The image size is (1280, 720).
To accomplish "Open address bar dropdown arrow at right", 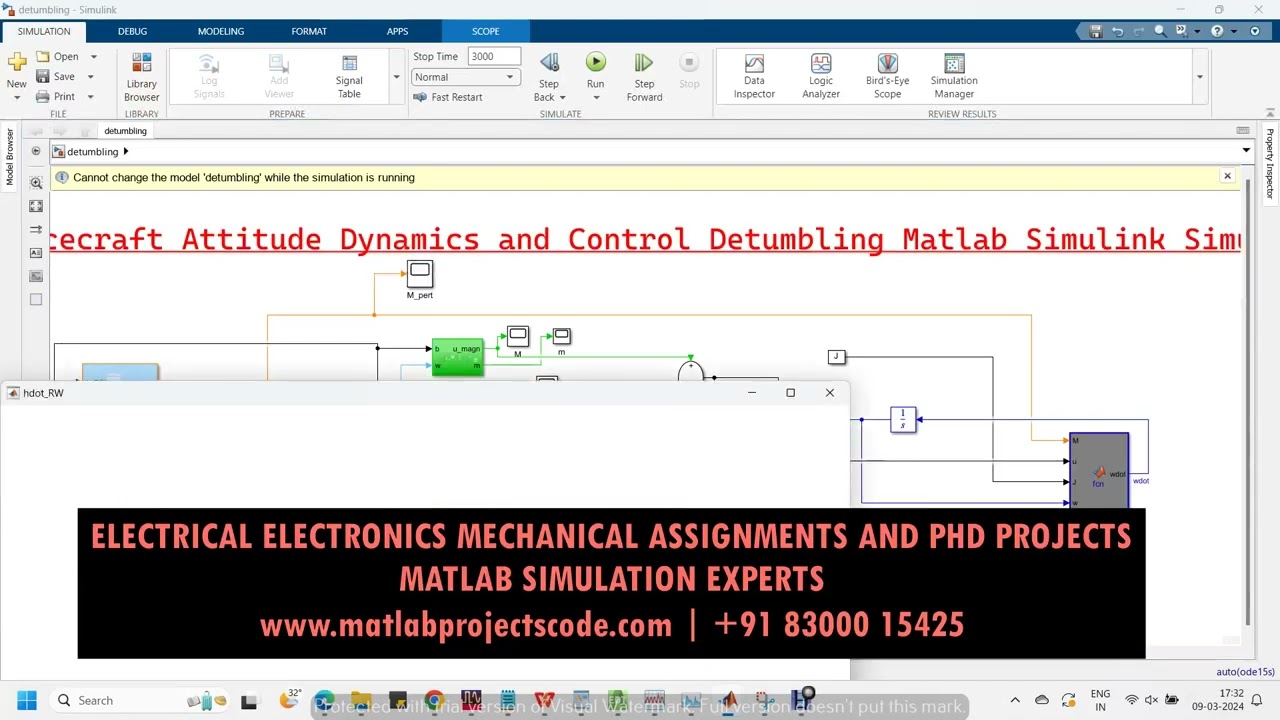I will (x=1246, y=151).
